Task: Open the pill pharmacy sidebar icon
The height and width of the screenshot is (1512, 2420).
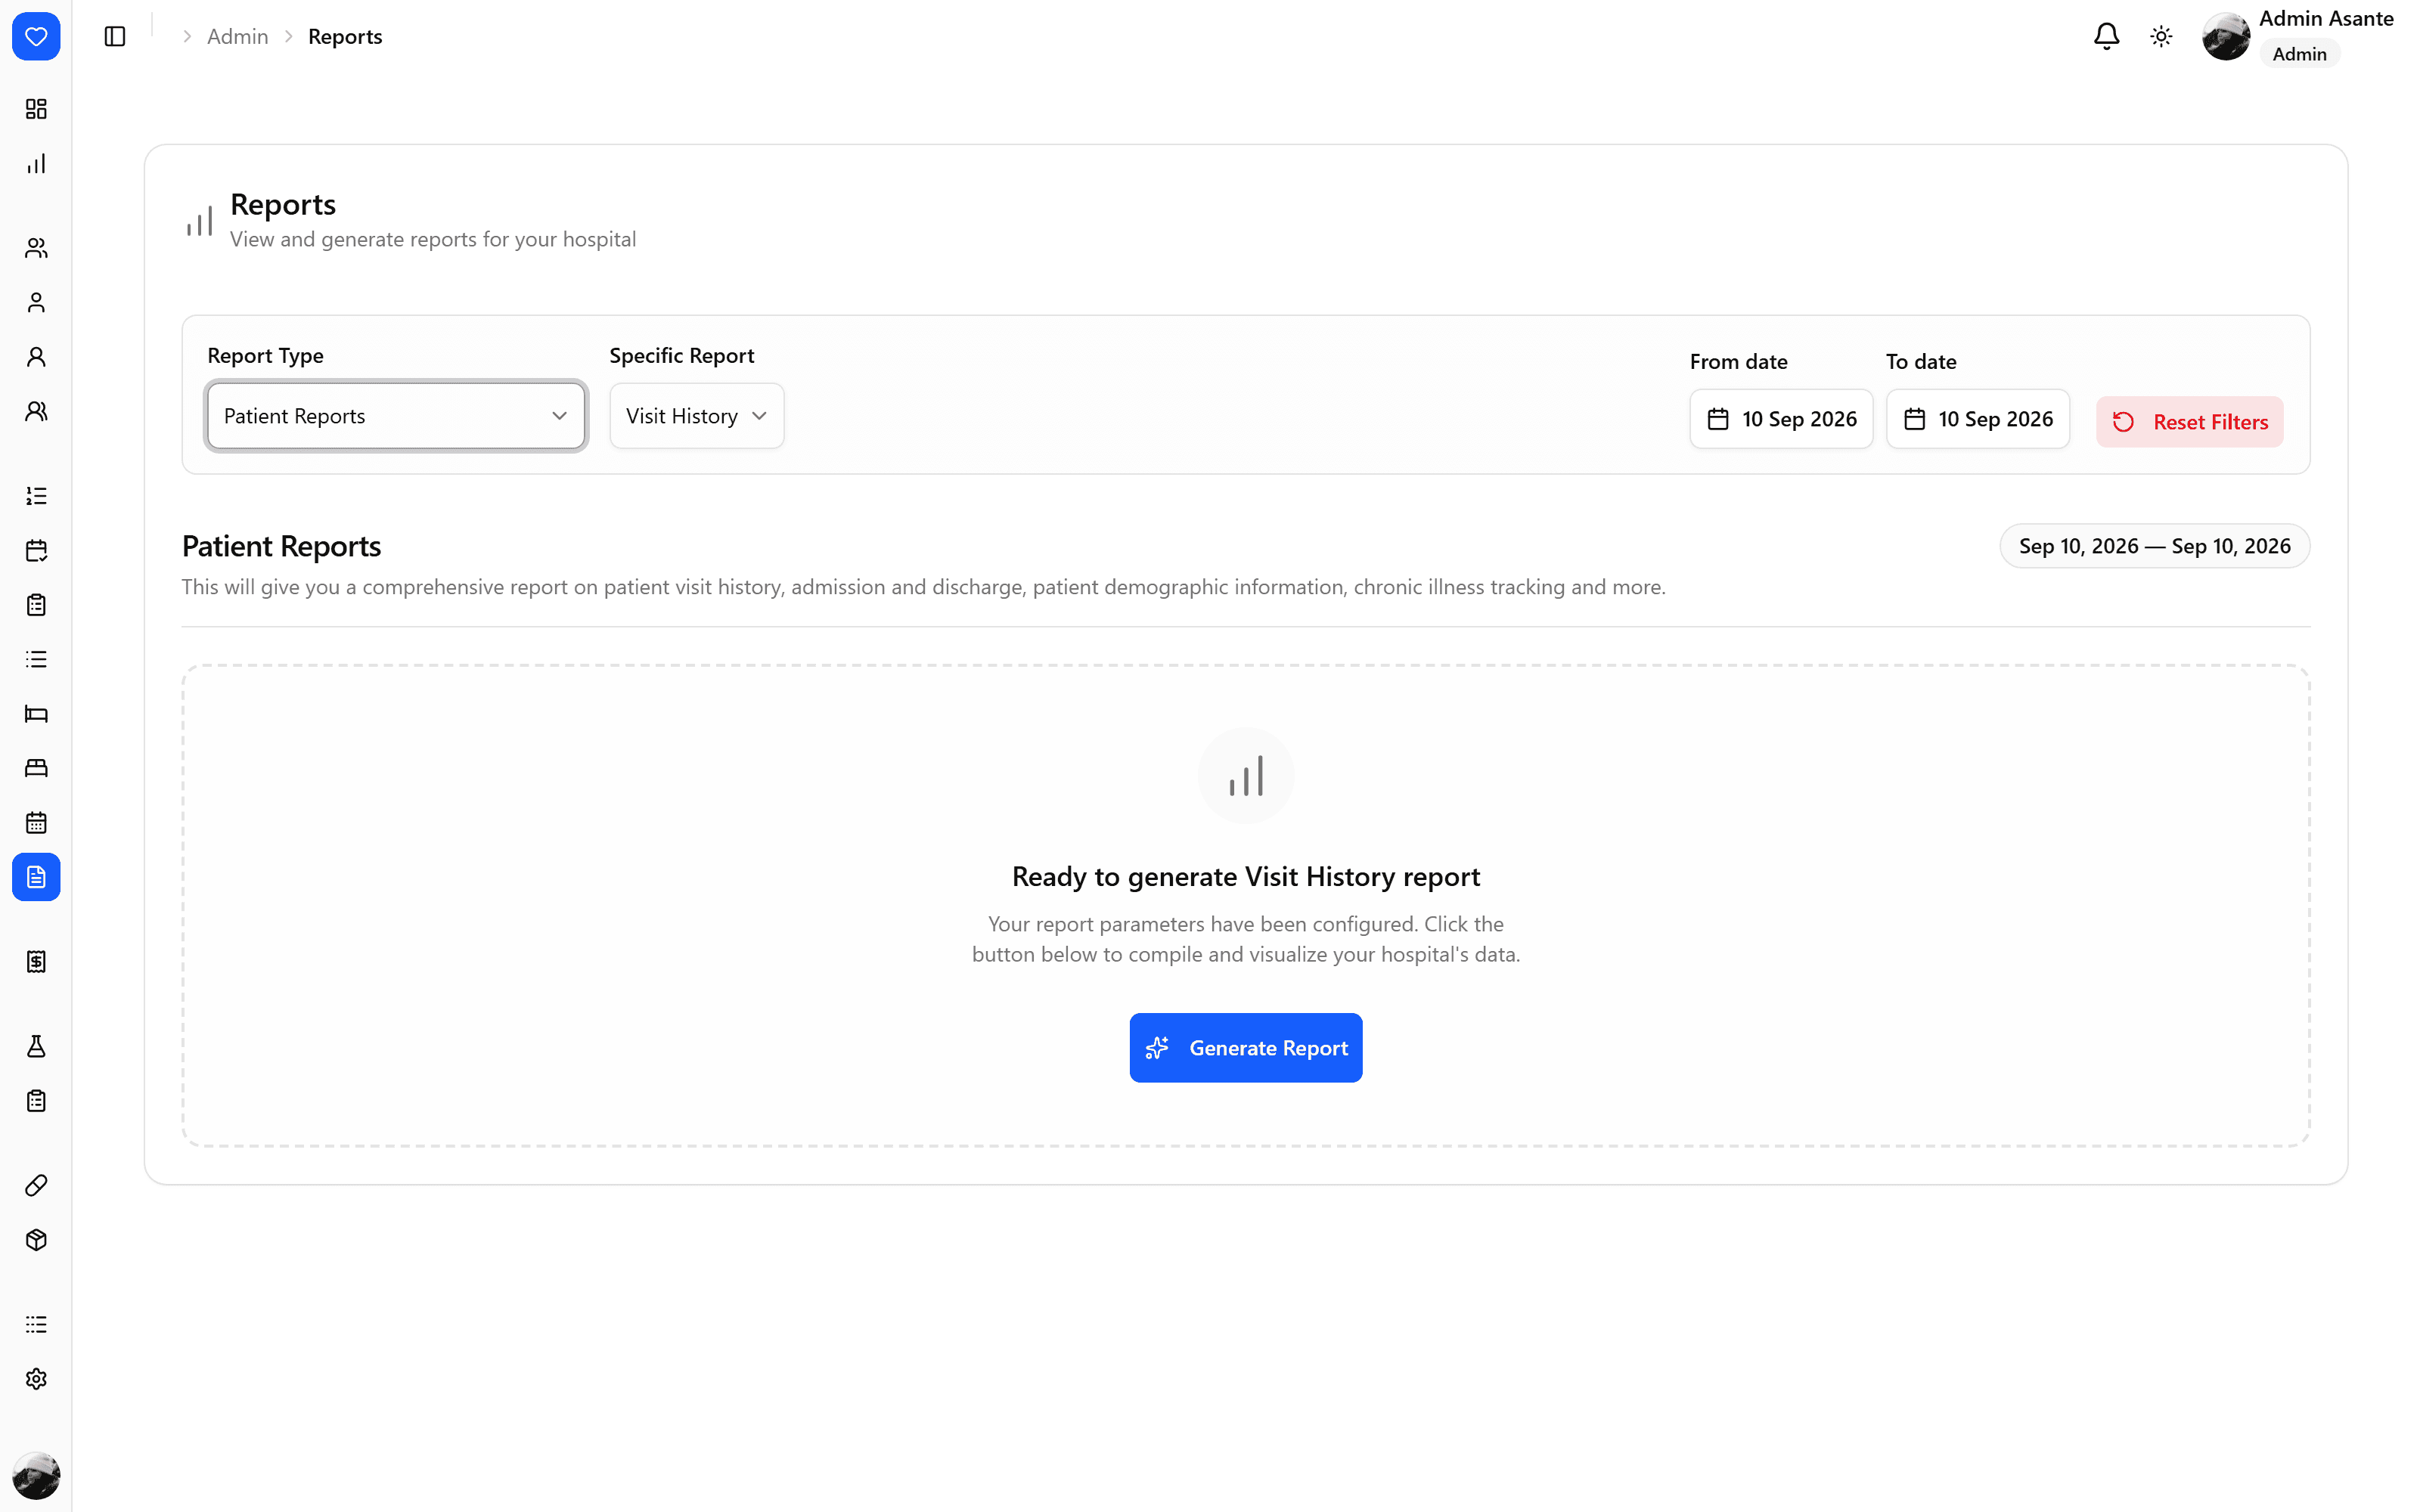Action: pos(36,1186)
